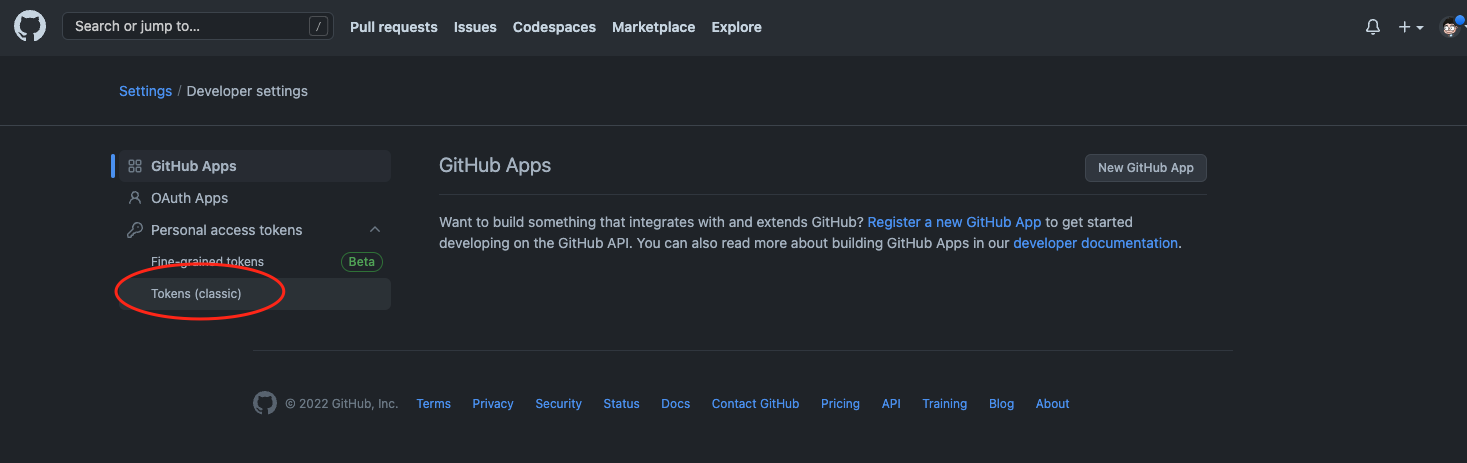Go to Pull requests

(394, 27)
